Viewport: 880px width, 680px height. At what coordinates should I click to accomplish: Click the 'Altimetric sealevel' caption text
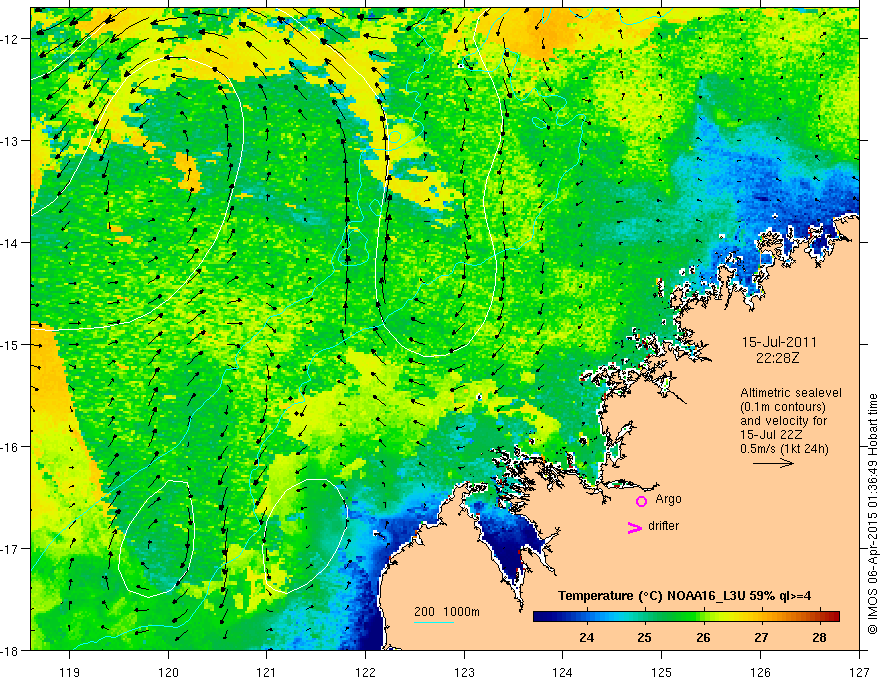point(791,393)
